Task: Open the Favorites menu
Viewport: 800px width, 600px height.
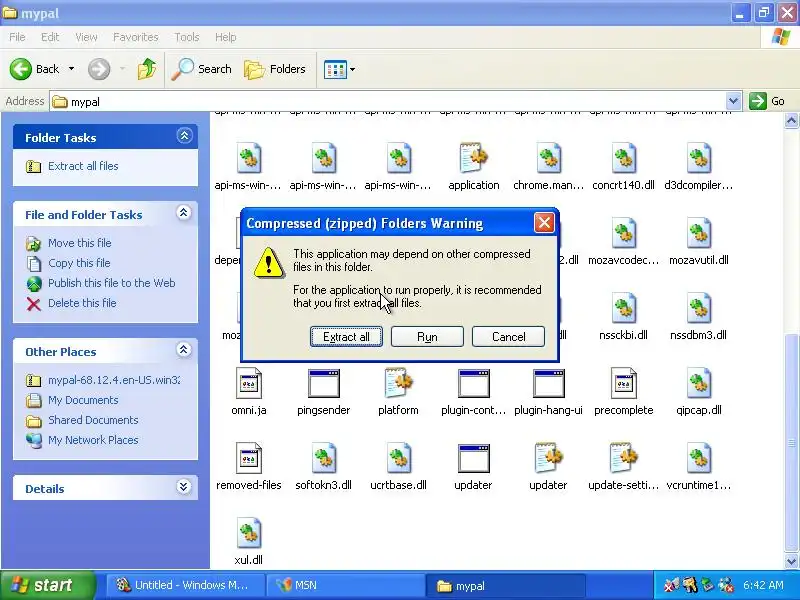Action: 136,37
